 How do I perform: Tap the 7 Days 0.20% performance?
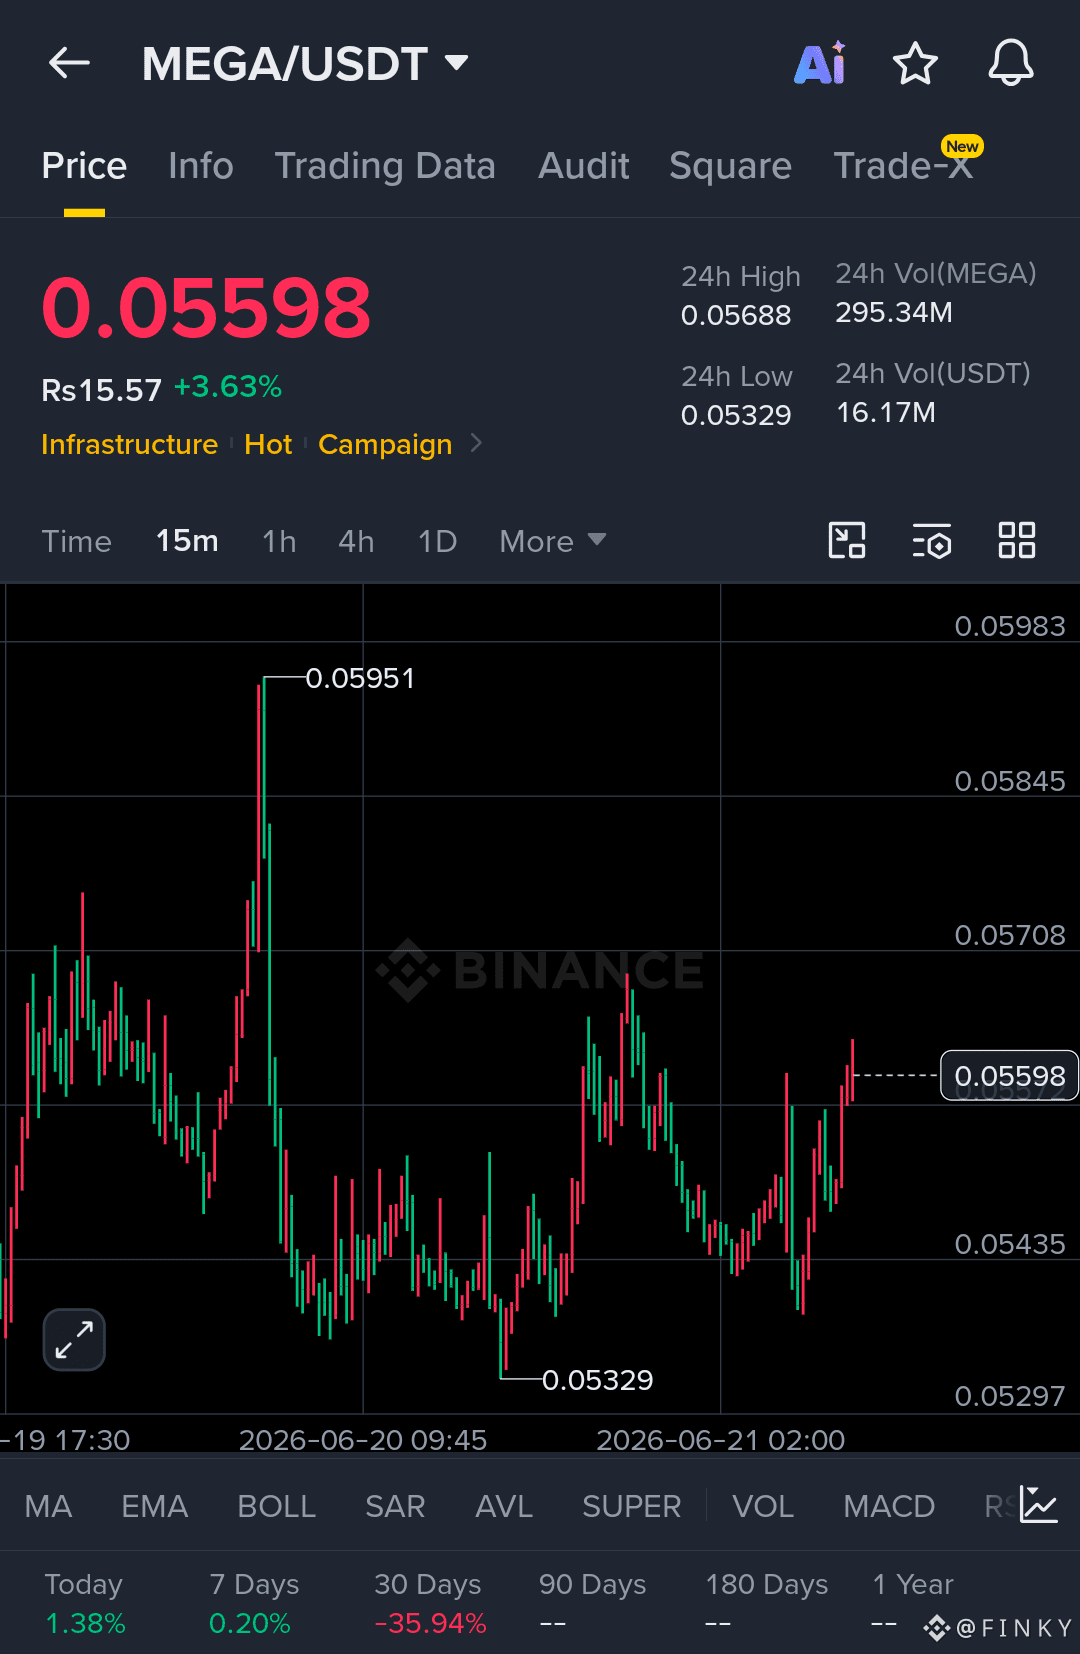pos(254,1604)
